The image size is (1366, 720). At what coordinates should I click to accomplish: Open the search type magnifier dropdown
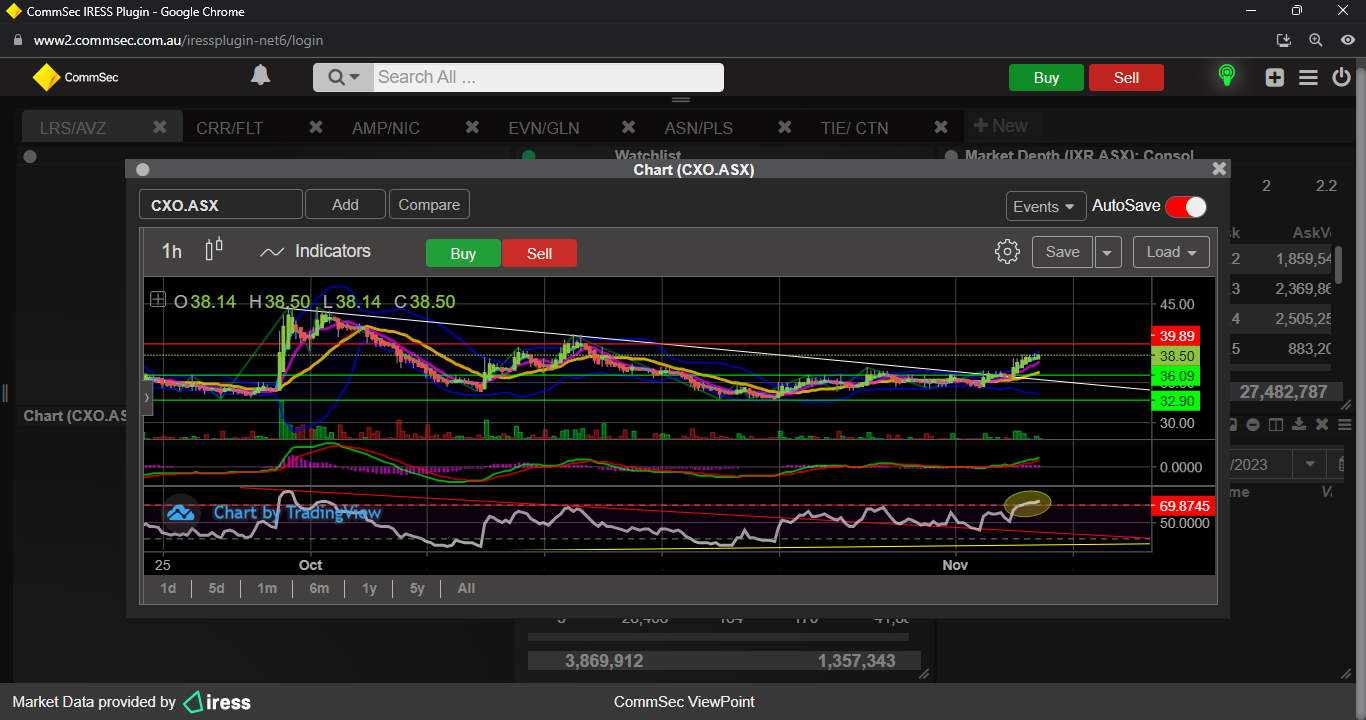click(343, 77)
